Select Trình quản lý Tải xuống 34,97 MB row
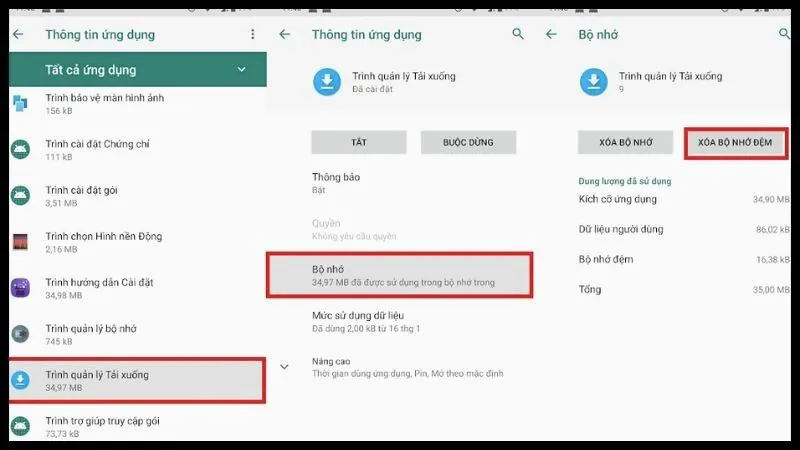This screenshot has height=450, width=800. coord(138,380)
